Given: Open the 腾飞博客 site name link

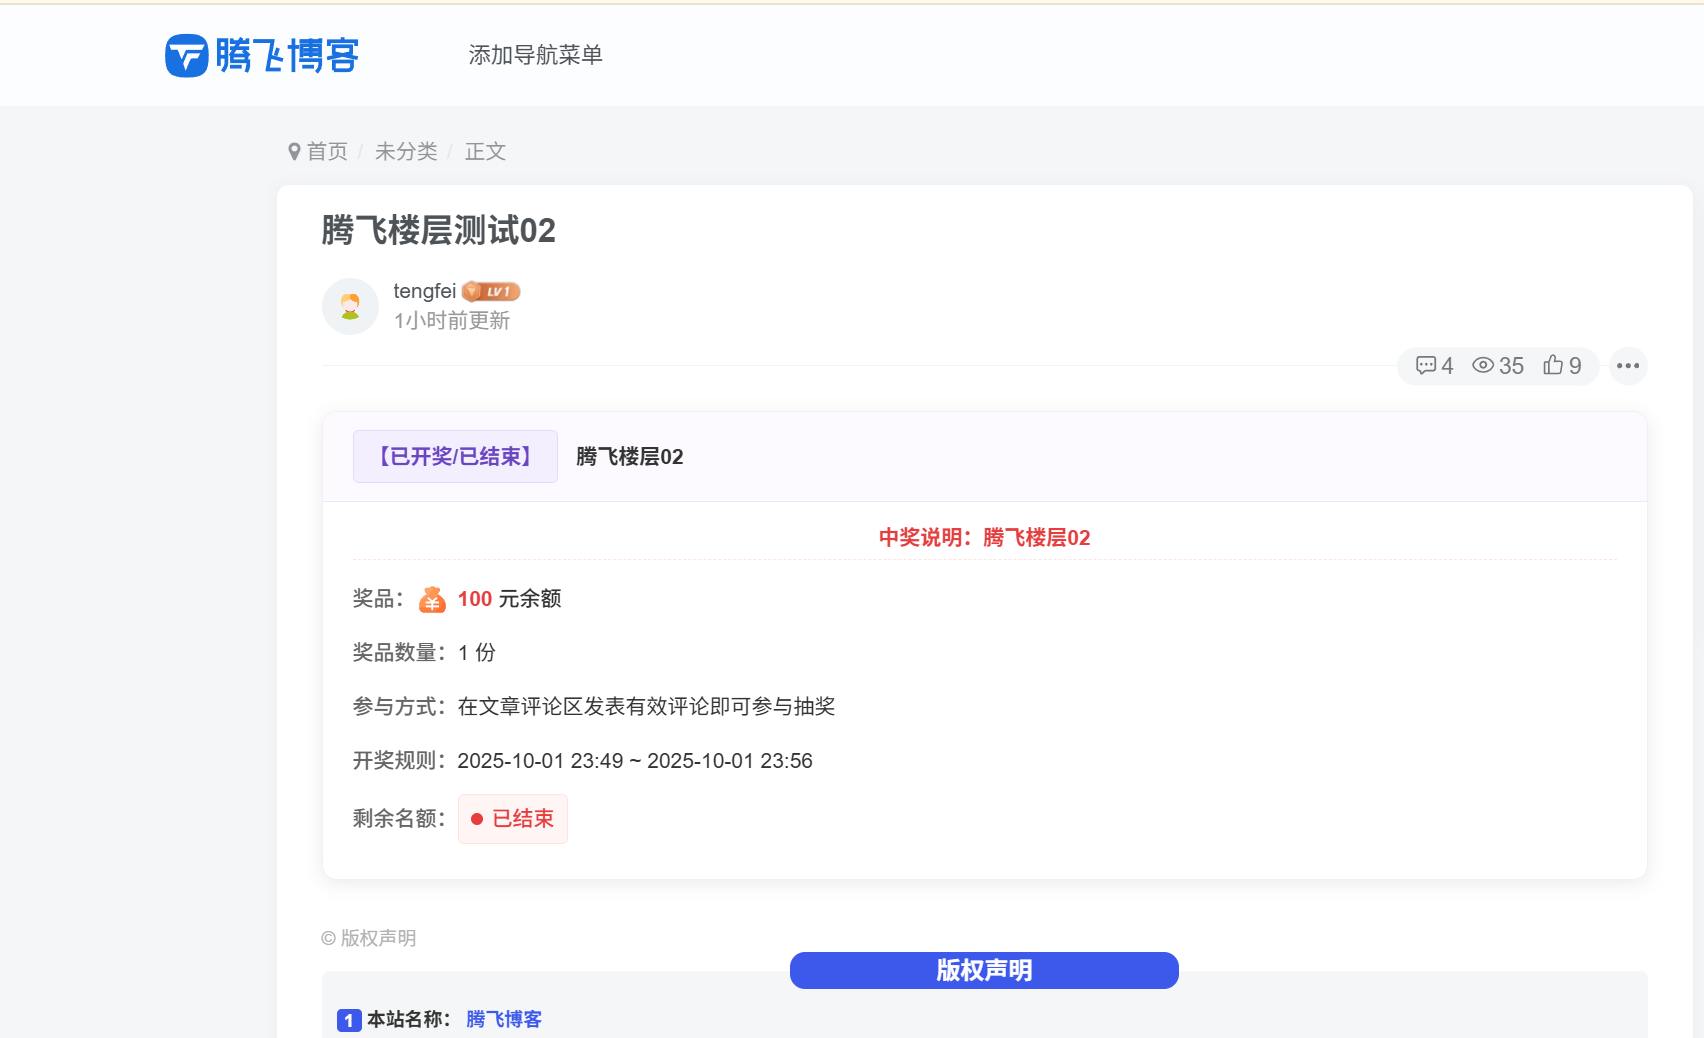Looking at the screenshot, I should 502,1018.
